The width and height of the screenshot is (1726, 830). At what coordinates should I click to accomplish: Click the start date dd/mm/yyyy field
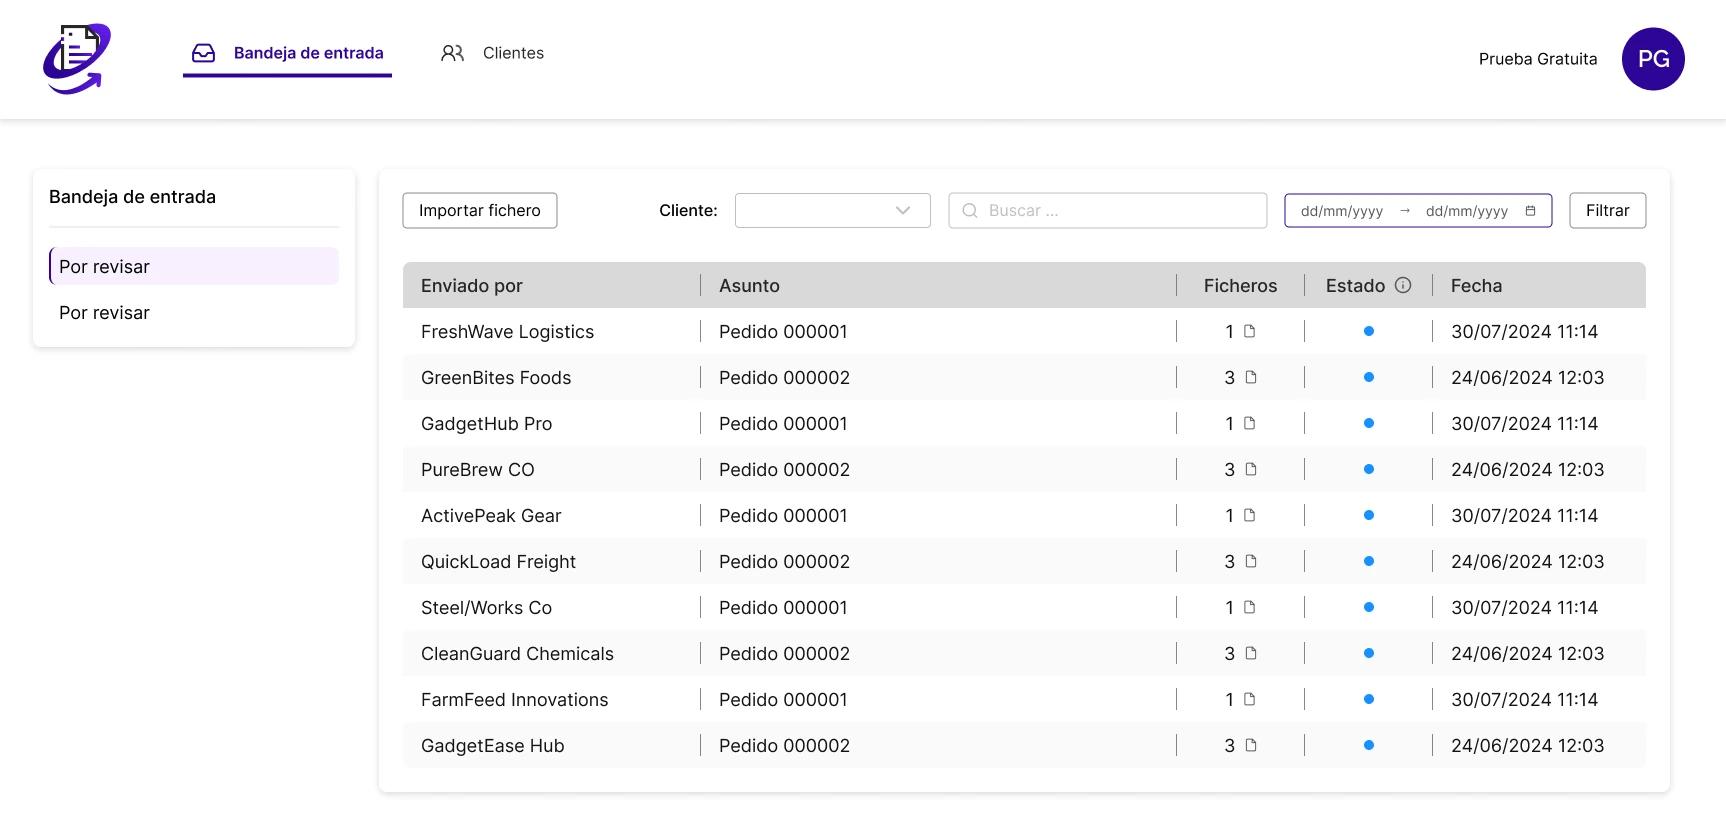tap(1342, 211)
